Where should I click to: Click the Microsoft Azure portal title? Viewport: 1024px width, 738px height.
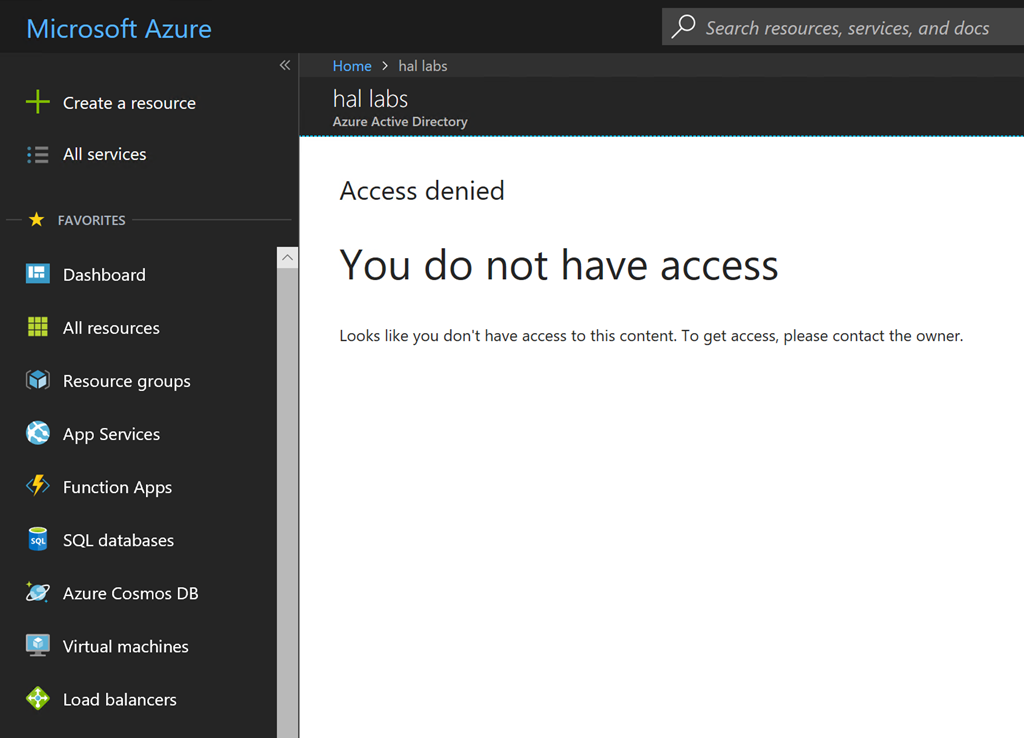click(x=119, y=28)
